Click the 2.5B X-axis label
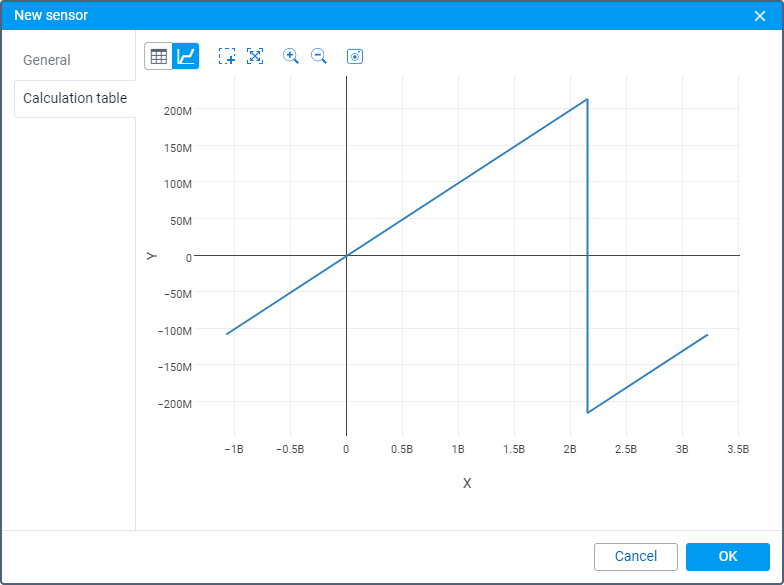 (x=626, y=449)
